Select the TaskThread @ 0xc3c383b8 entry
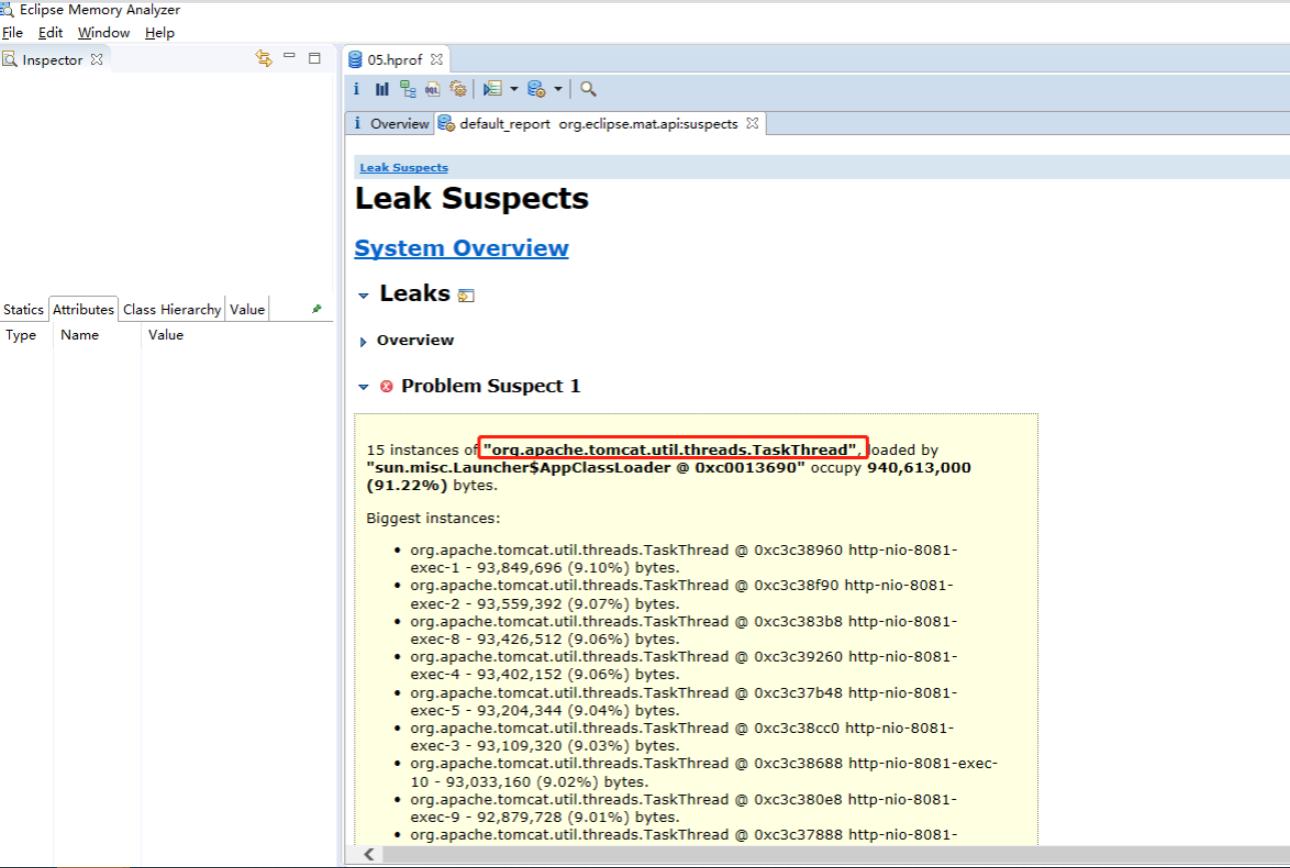The width and height of the screenshot is (1290, 868). point(683,630)
